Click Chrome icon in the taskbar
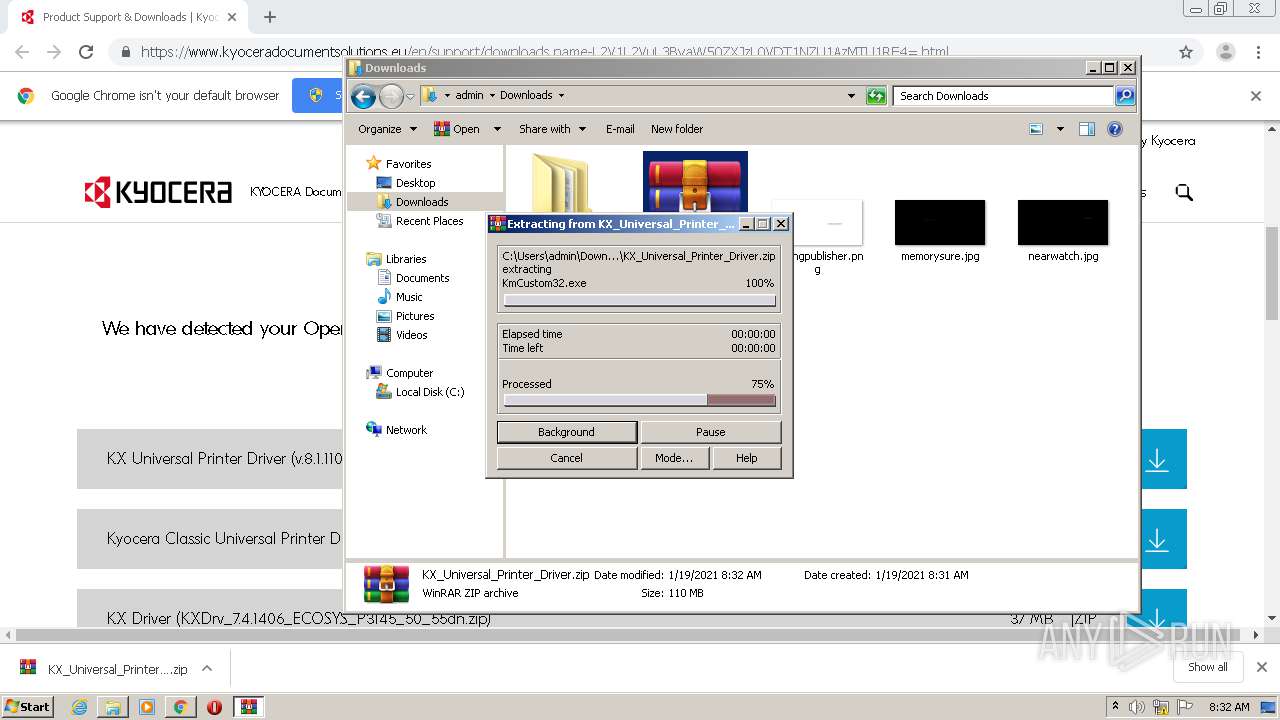 click(x=180, y=707)
